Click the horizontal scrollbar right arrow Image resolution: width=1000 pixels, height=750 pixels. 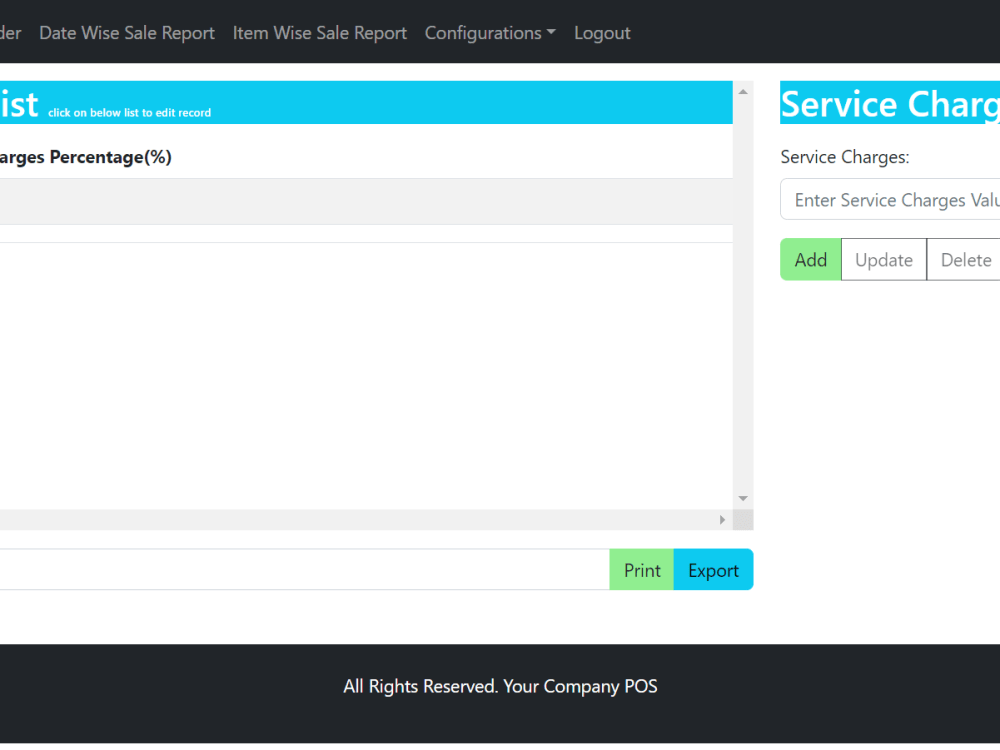tap(722, 519)
